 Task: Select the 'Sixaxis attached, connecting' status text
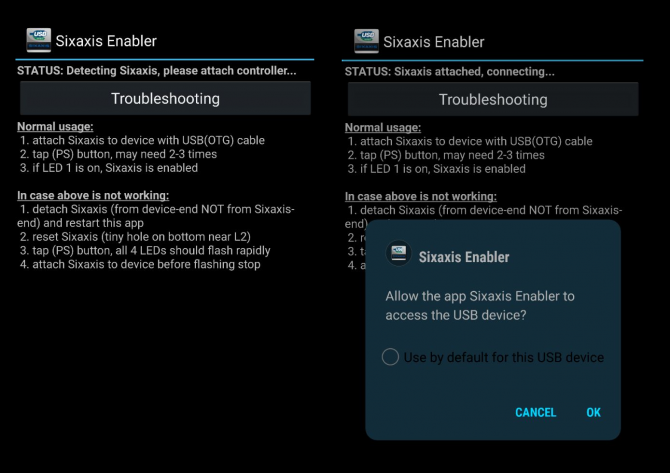tap(450, 71)
